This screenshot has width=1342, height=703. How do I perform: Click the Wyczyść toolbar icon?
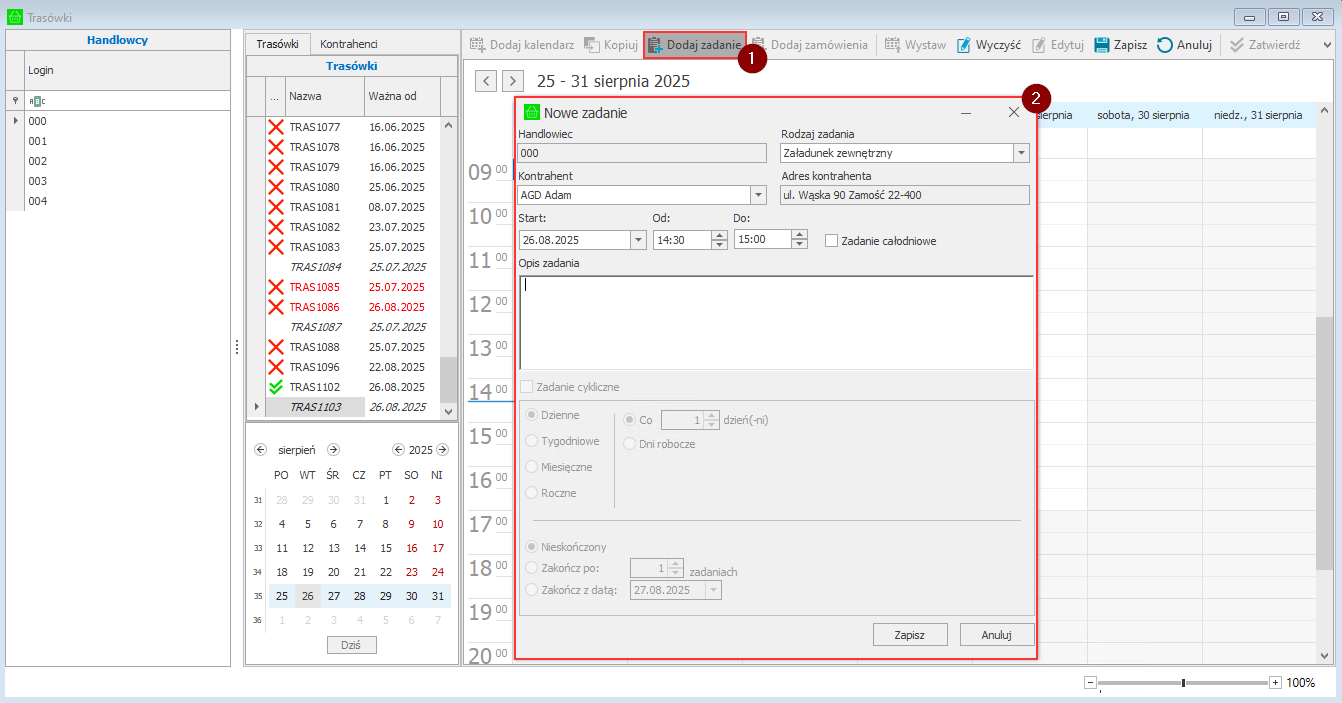(x=964, y=45)
